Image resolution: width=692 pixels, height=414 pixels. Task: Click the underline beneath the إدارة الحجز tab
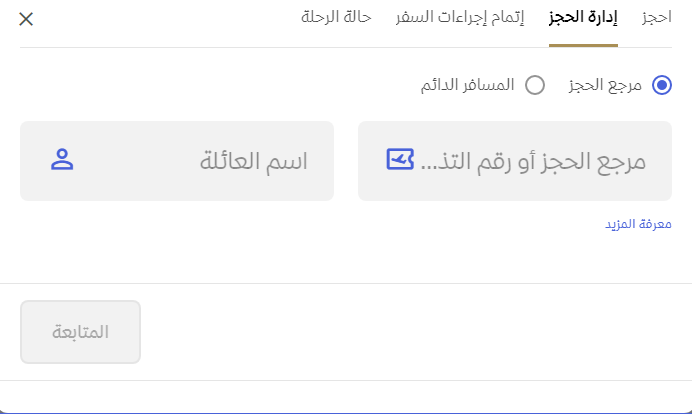(x=583, y=45)
